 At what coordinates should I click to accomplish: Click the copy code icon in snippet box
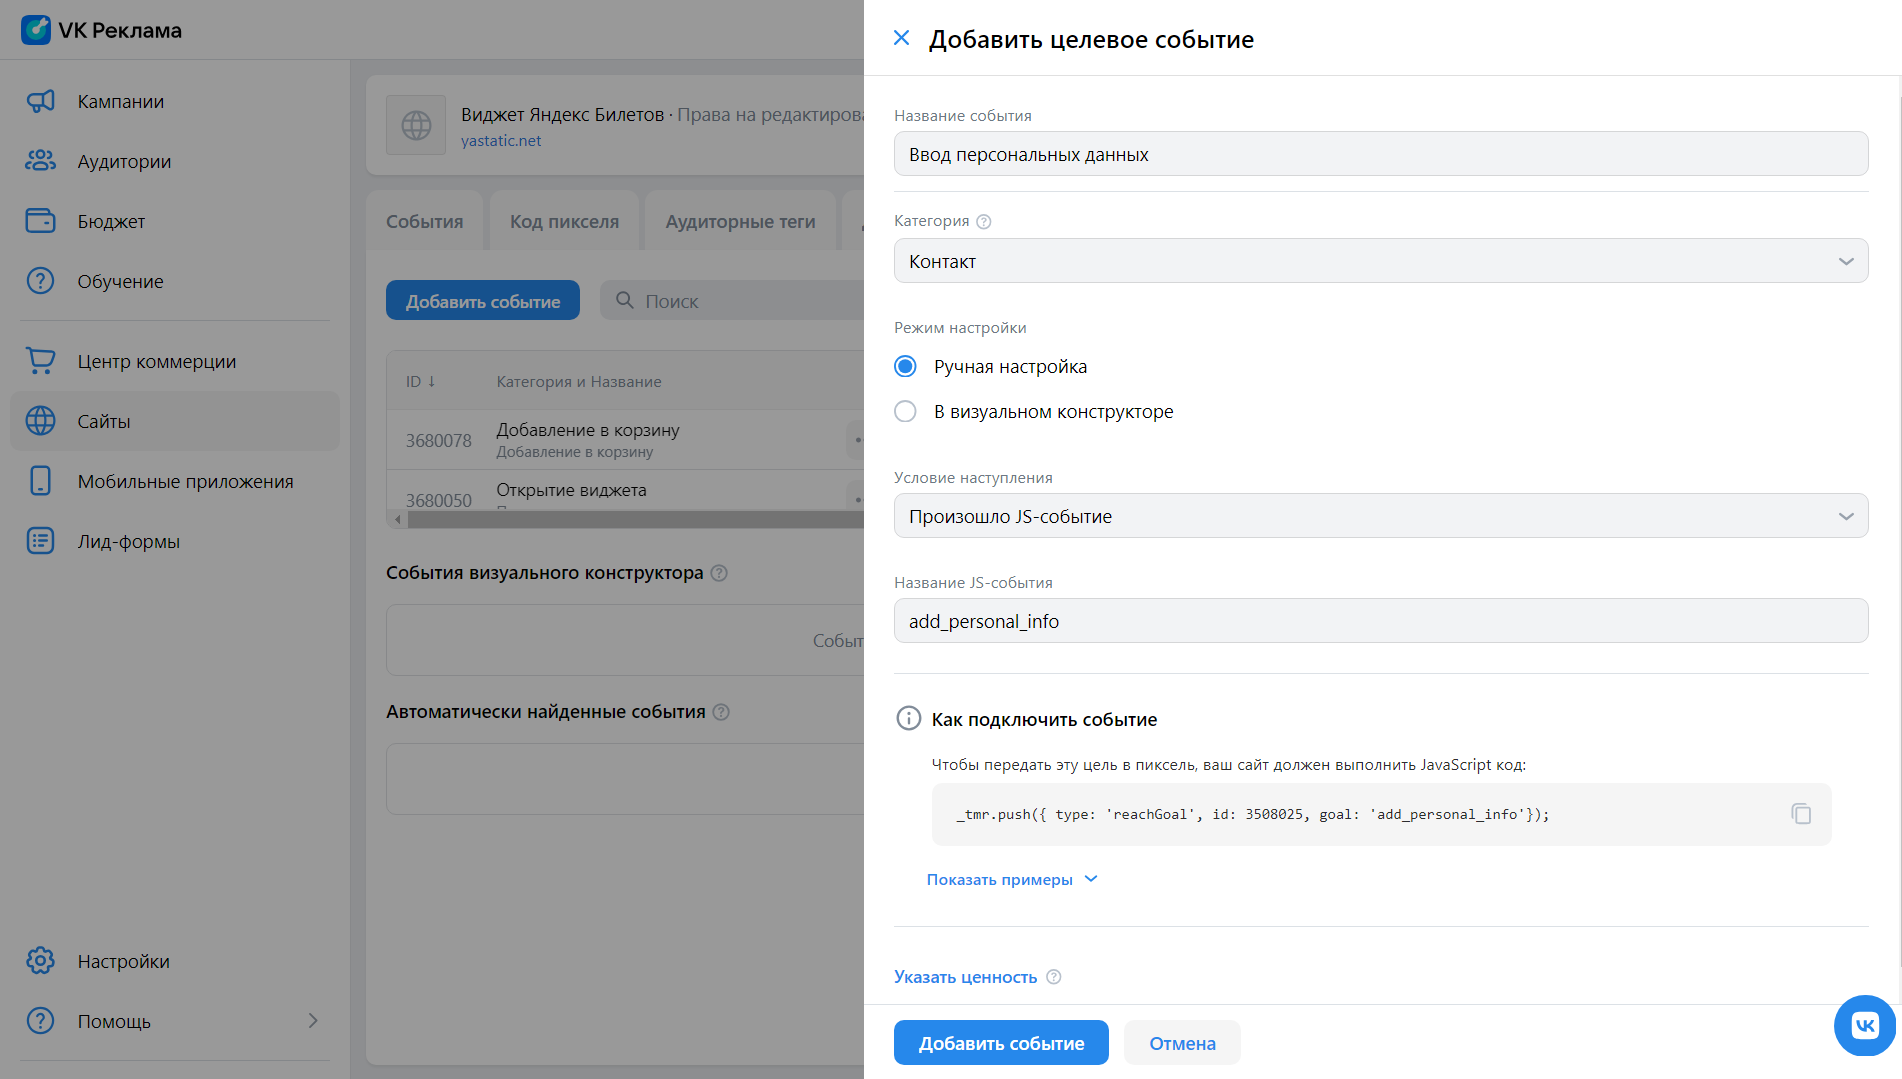coord(1800,814)
